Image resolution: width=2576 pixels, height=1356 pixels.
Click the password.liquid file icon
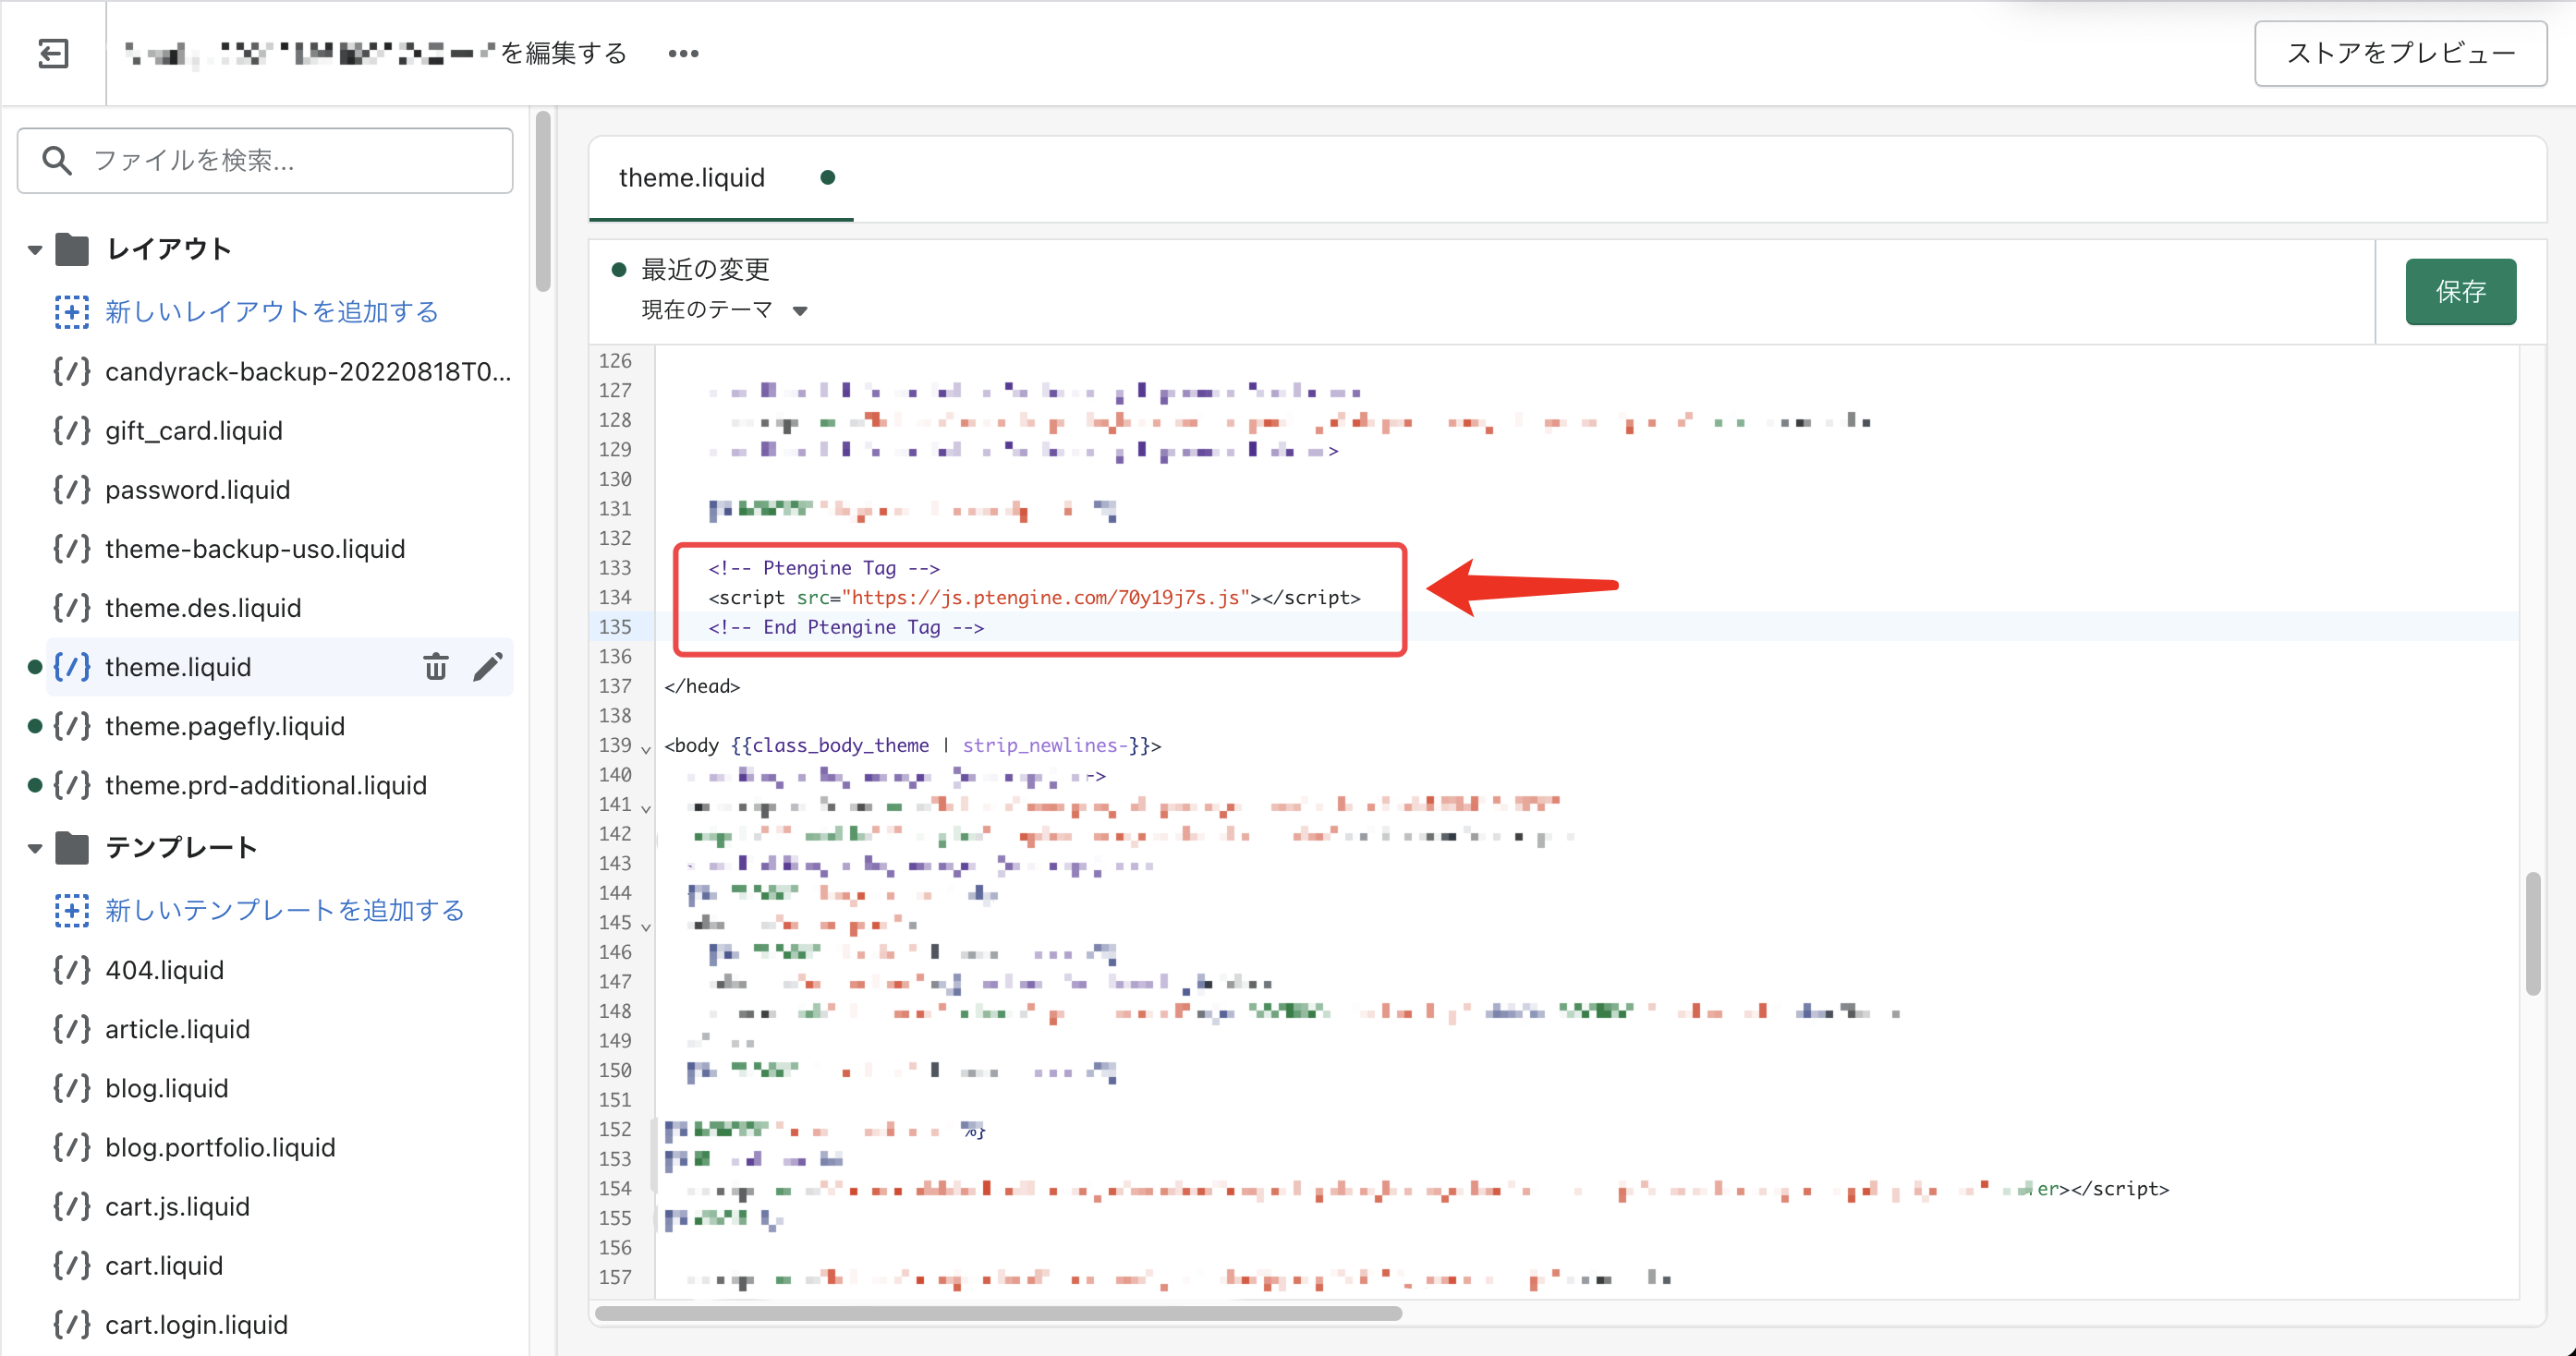tap(72, 489)
